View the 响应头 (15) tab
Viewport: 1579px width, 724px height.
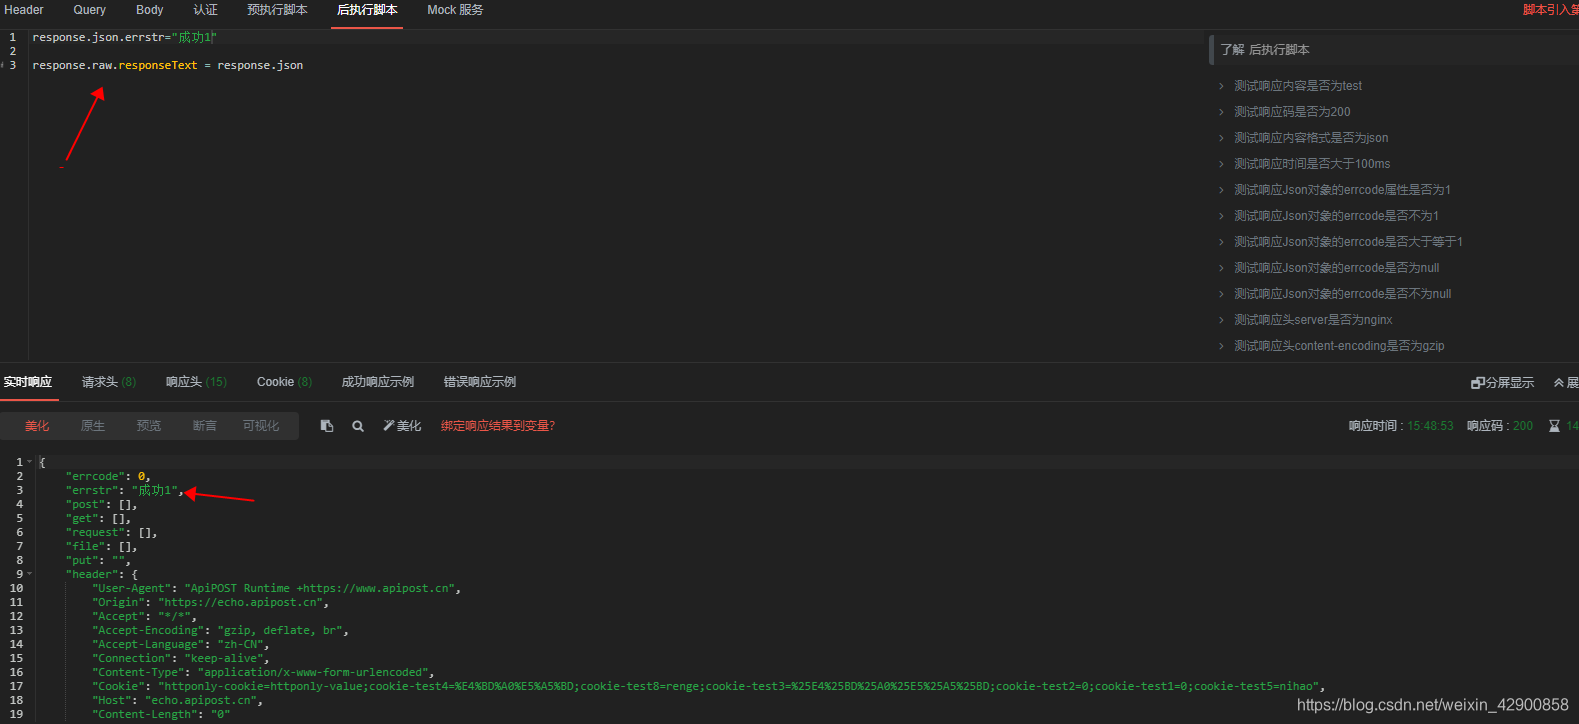click(196, 382)
